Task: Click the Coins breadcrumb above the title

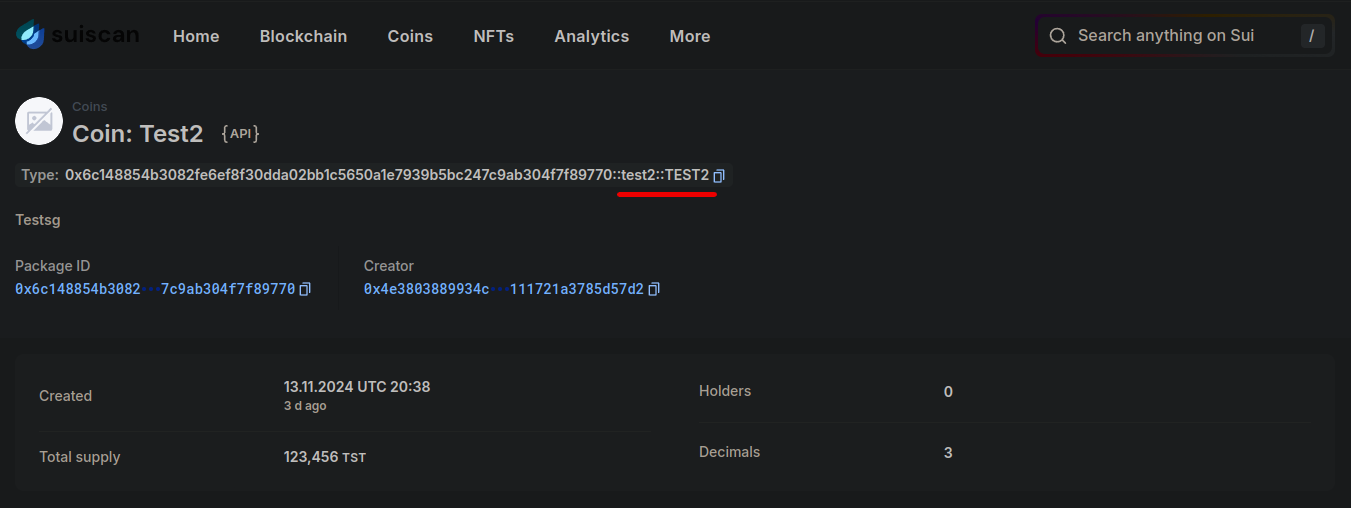Action: 89,106
